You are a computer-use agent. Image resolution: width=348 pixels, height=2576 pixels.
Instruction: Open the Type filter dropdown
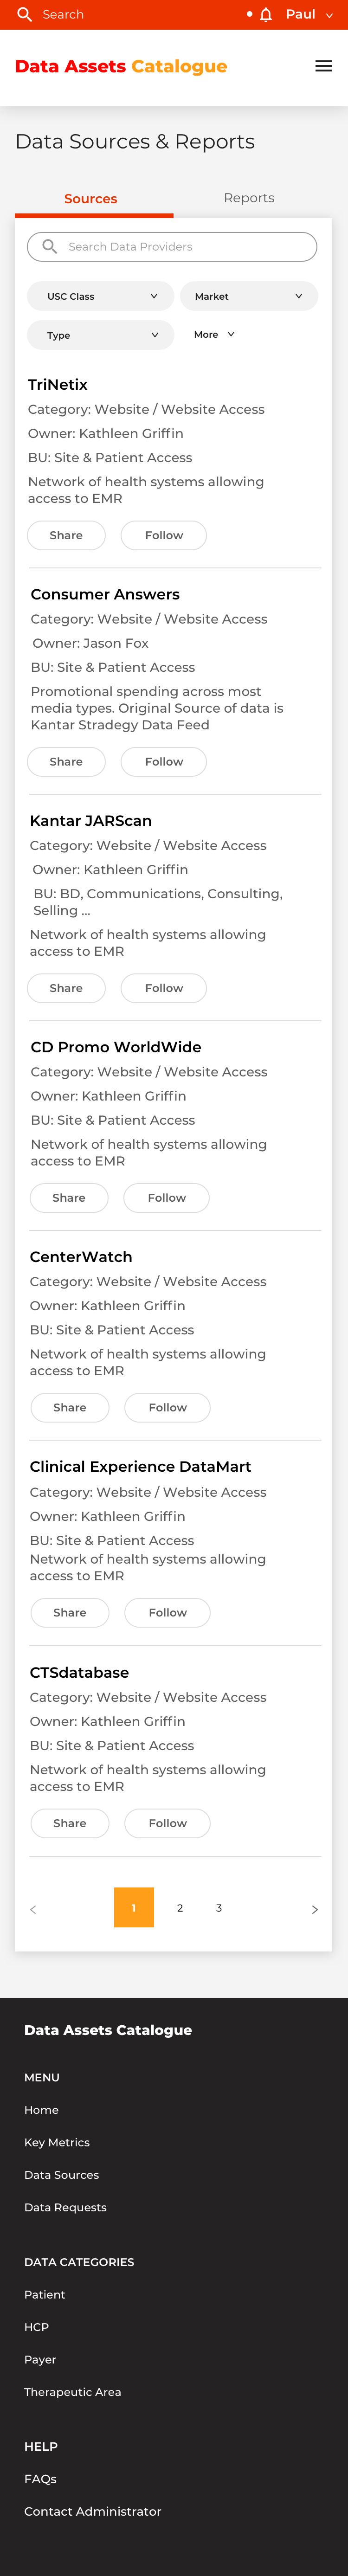tap(101, 335)
